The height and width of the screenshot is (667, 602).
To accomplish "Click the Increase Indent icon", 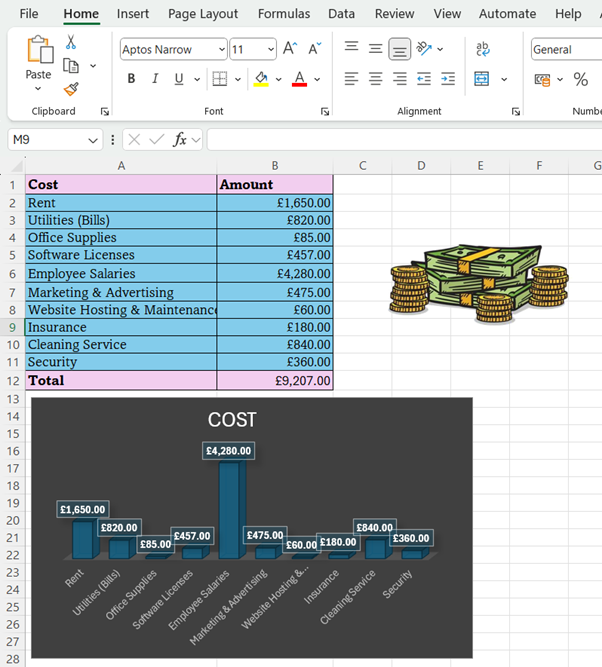I will [448, 79].
